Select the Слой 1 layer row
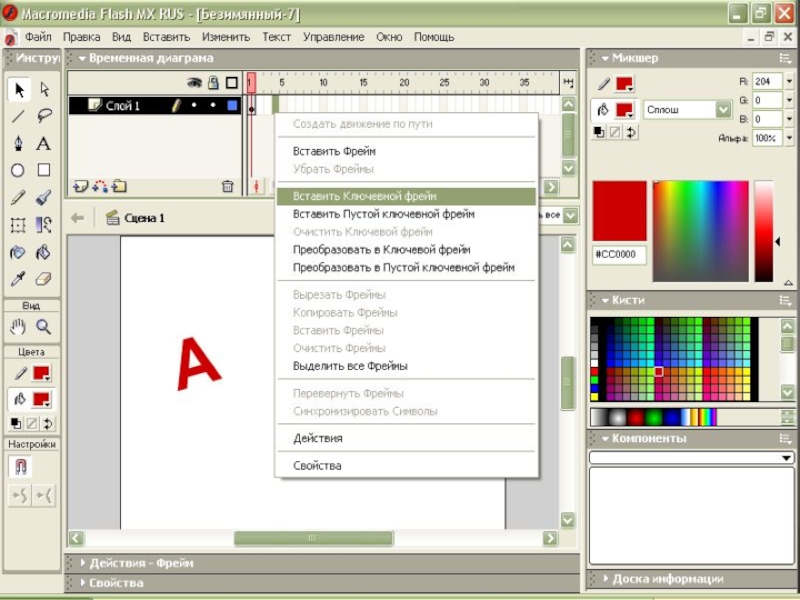Viewport: 800px width, 600px height. coord(155,106)
